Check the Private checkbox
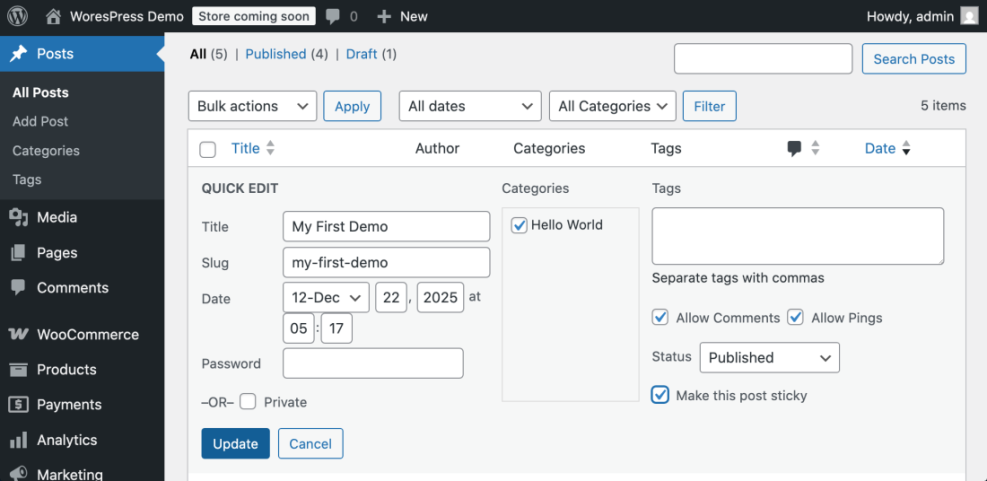This screenshot has width=987, height=481. 248,402
